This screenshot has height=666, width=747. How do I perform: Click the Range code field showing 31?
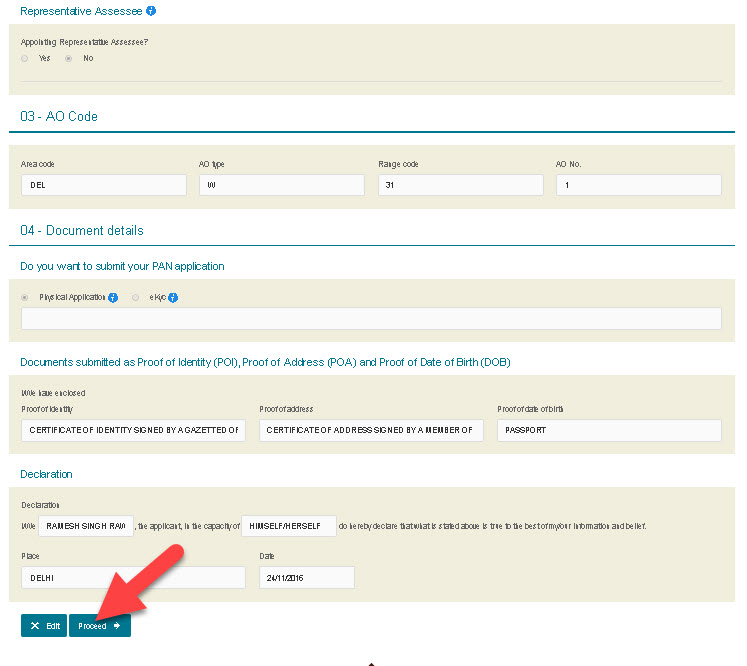(x=460, y=185)
